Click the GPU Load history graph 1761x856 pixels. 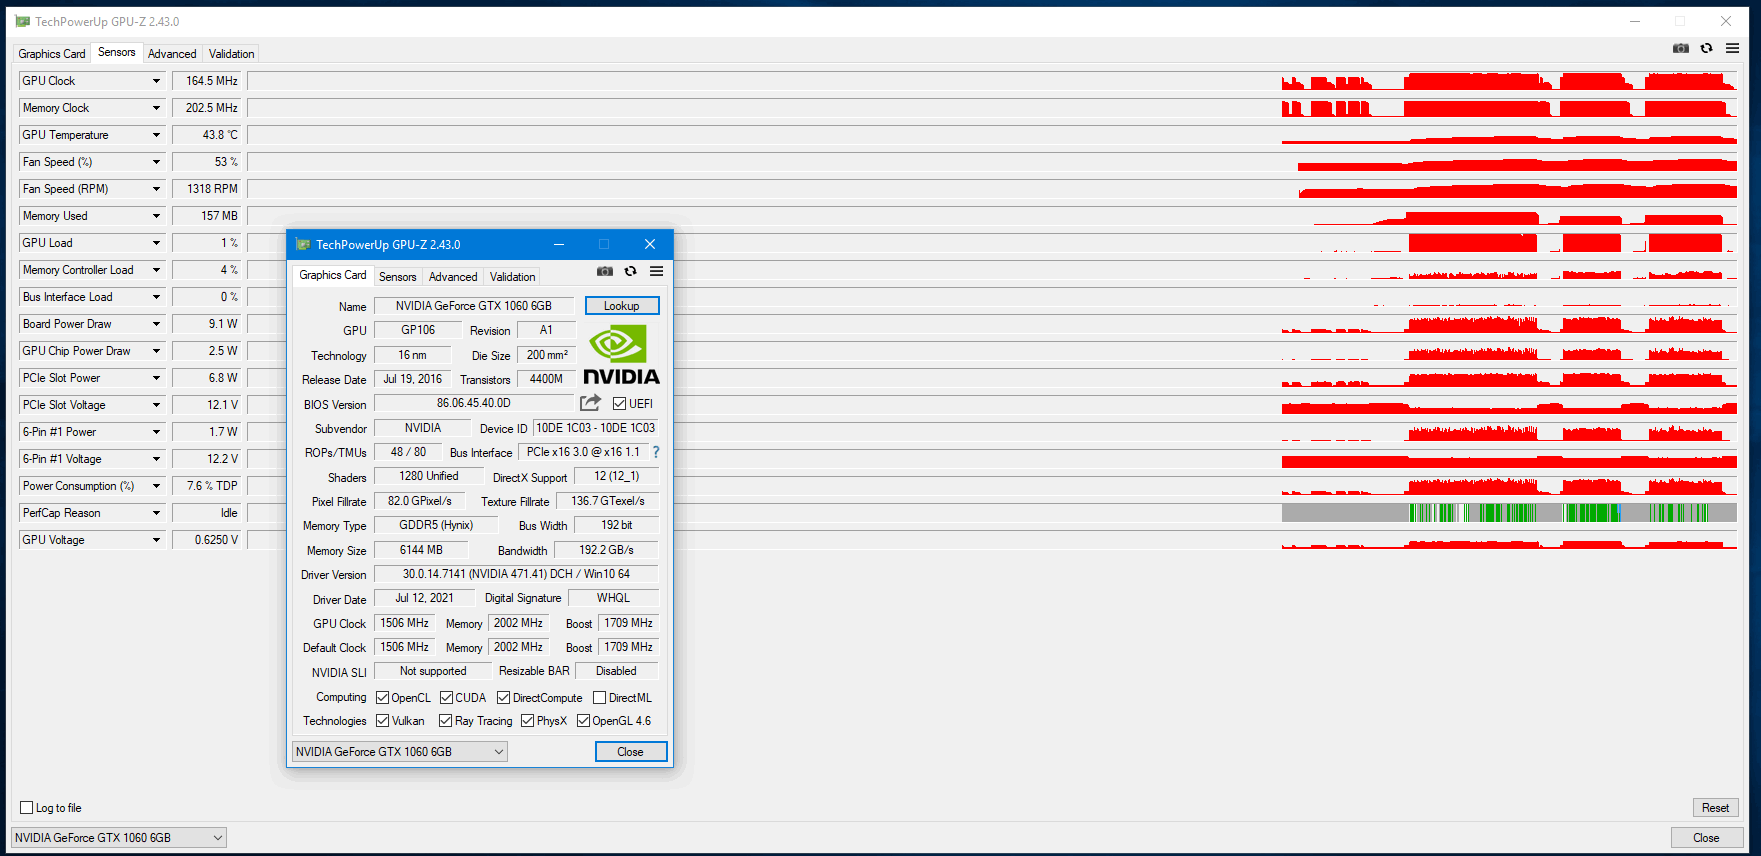[x=993, y=243]
